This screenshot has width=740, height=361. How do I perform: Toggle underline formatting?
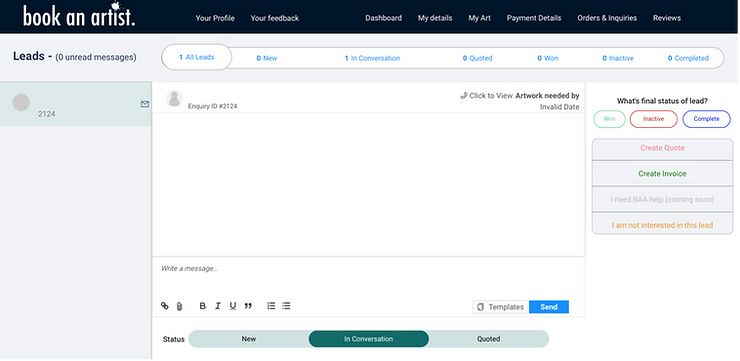pos(233,306)
